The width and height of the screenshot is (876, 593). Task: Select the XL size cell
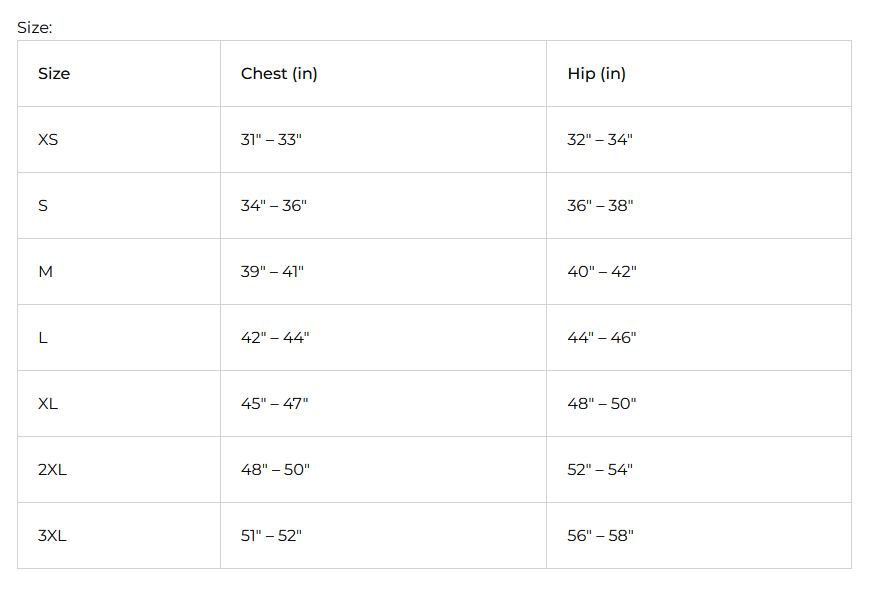tap(48, 404)
